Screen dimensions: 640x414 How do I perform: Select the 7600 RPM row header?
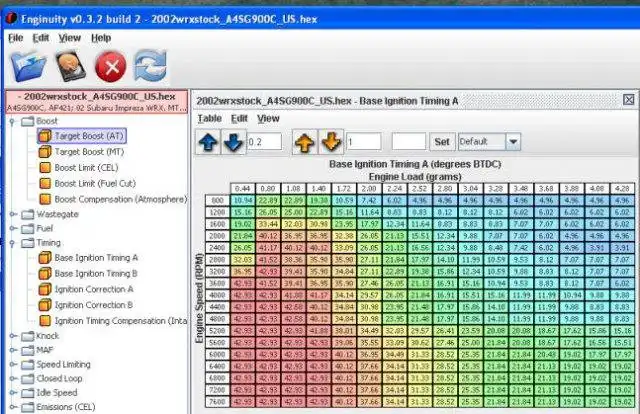[x=217, y=402]
